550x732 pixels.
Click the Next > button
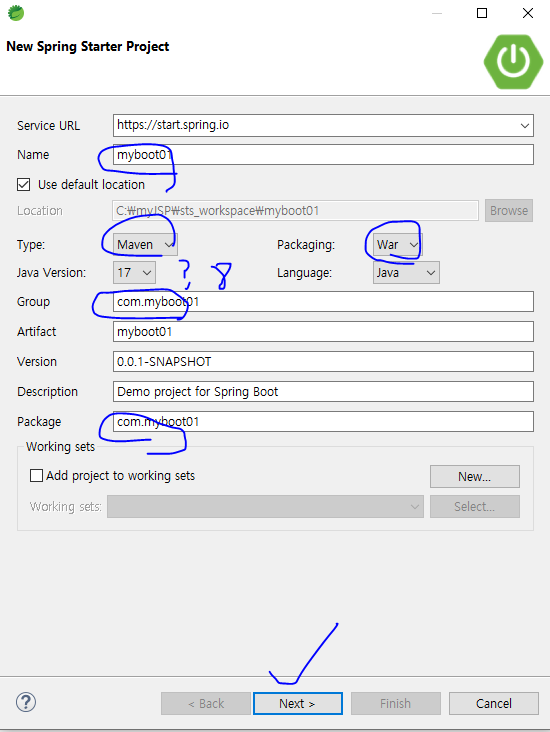click(297, 704)
